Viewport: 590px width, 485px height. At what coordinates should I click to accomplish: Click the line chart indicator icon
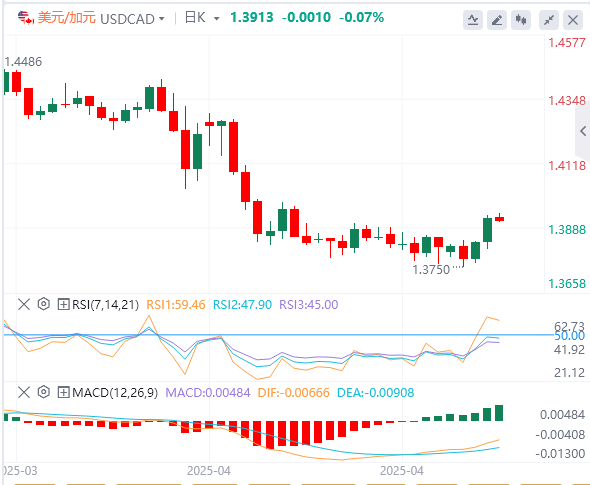473,20
